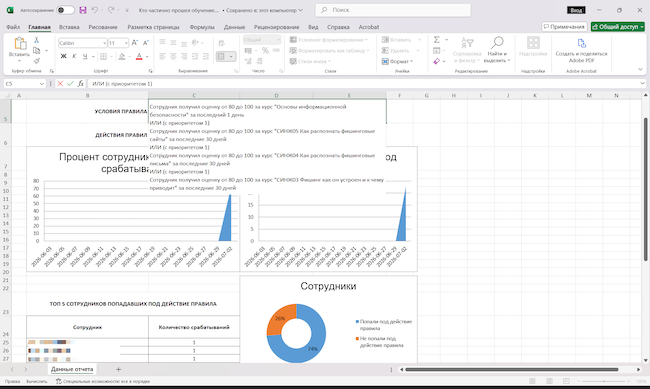This screenshot has width=650, height=389.
Task: Add a new sheet with plus button
Action: point(118,369)
